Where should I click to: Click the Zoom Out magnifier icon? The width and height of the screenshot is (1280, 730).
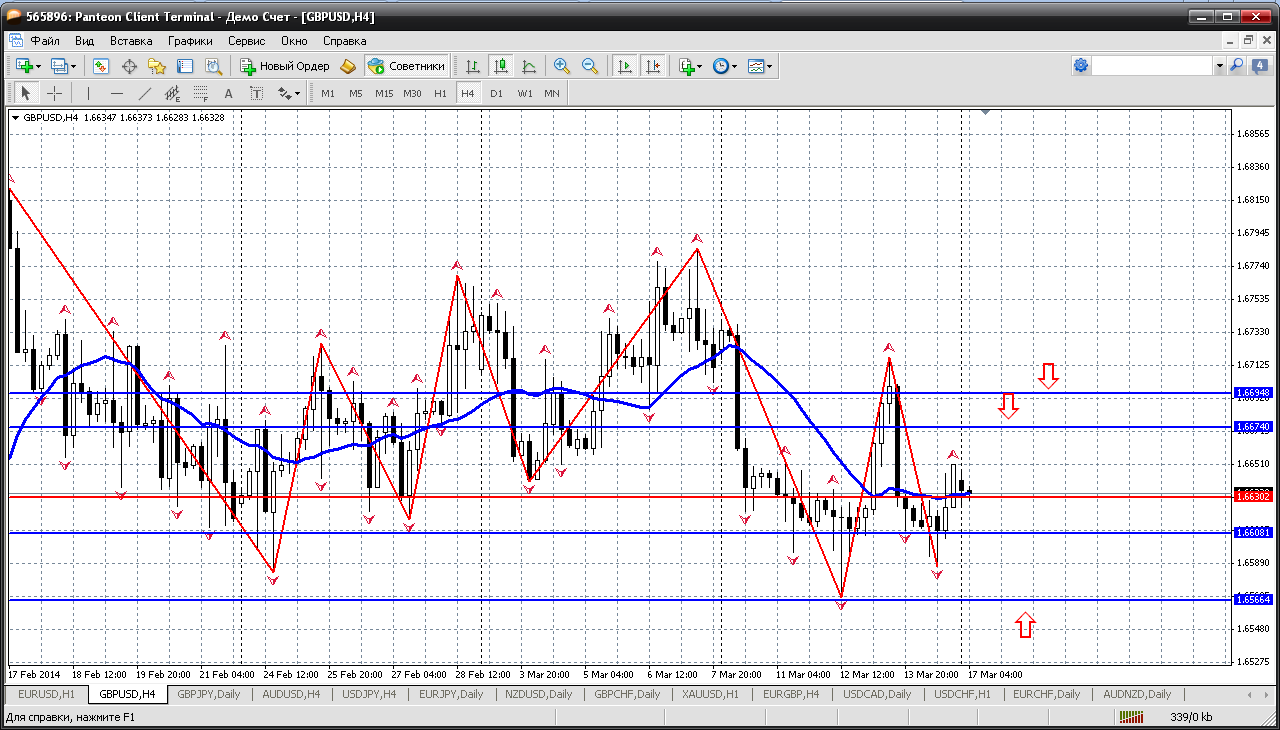pyautogui.click(x=590, y=66)
